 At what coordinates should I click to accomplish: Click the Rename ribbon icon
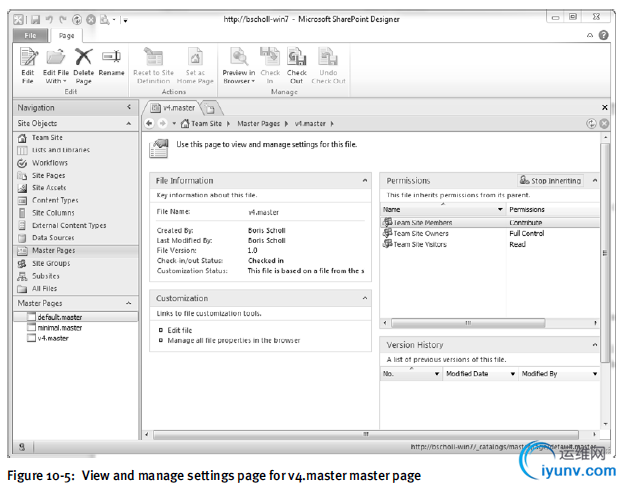tap(112, 62)
